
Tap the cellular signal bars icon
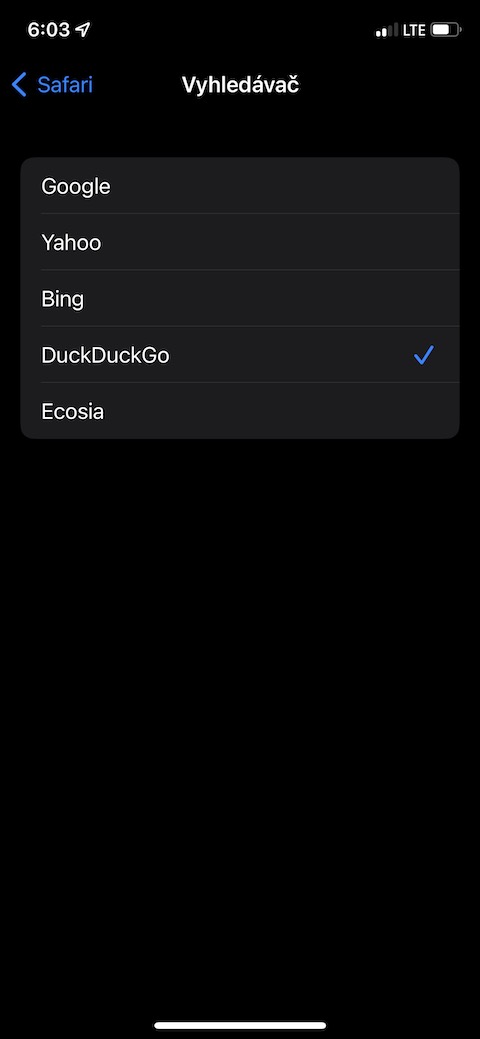click(387, 30)
